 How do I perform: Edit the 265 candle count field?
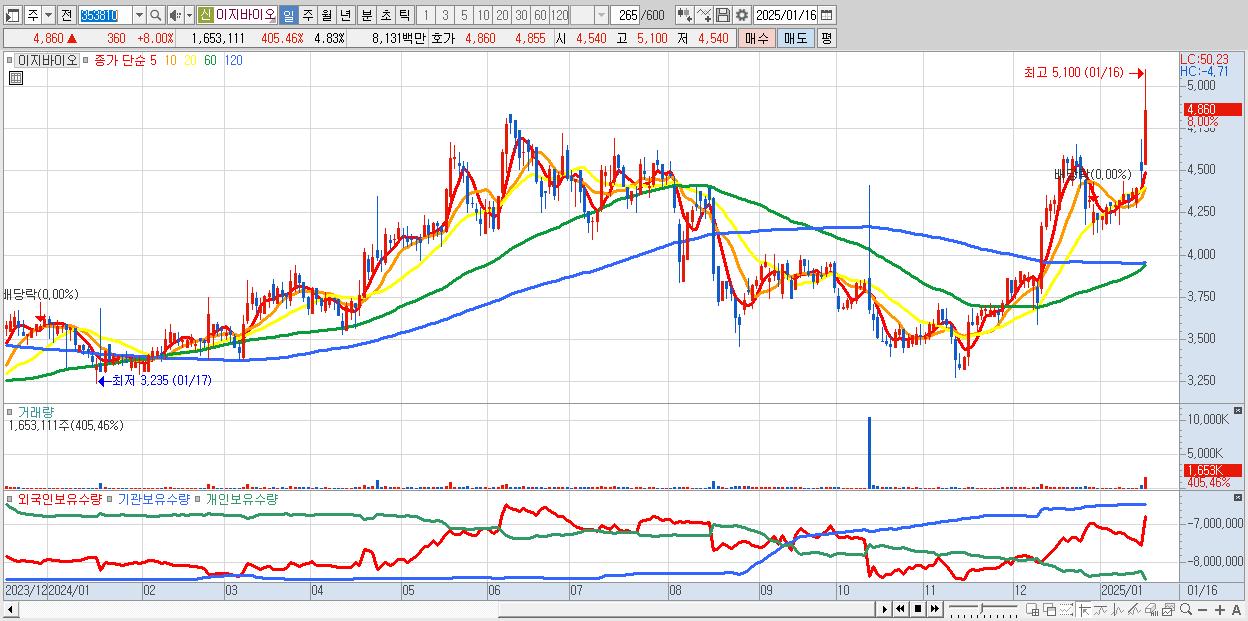[x=625, y=15]
